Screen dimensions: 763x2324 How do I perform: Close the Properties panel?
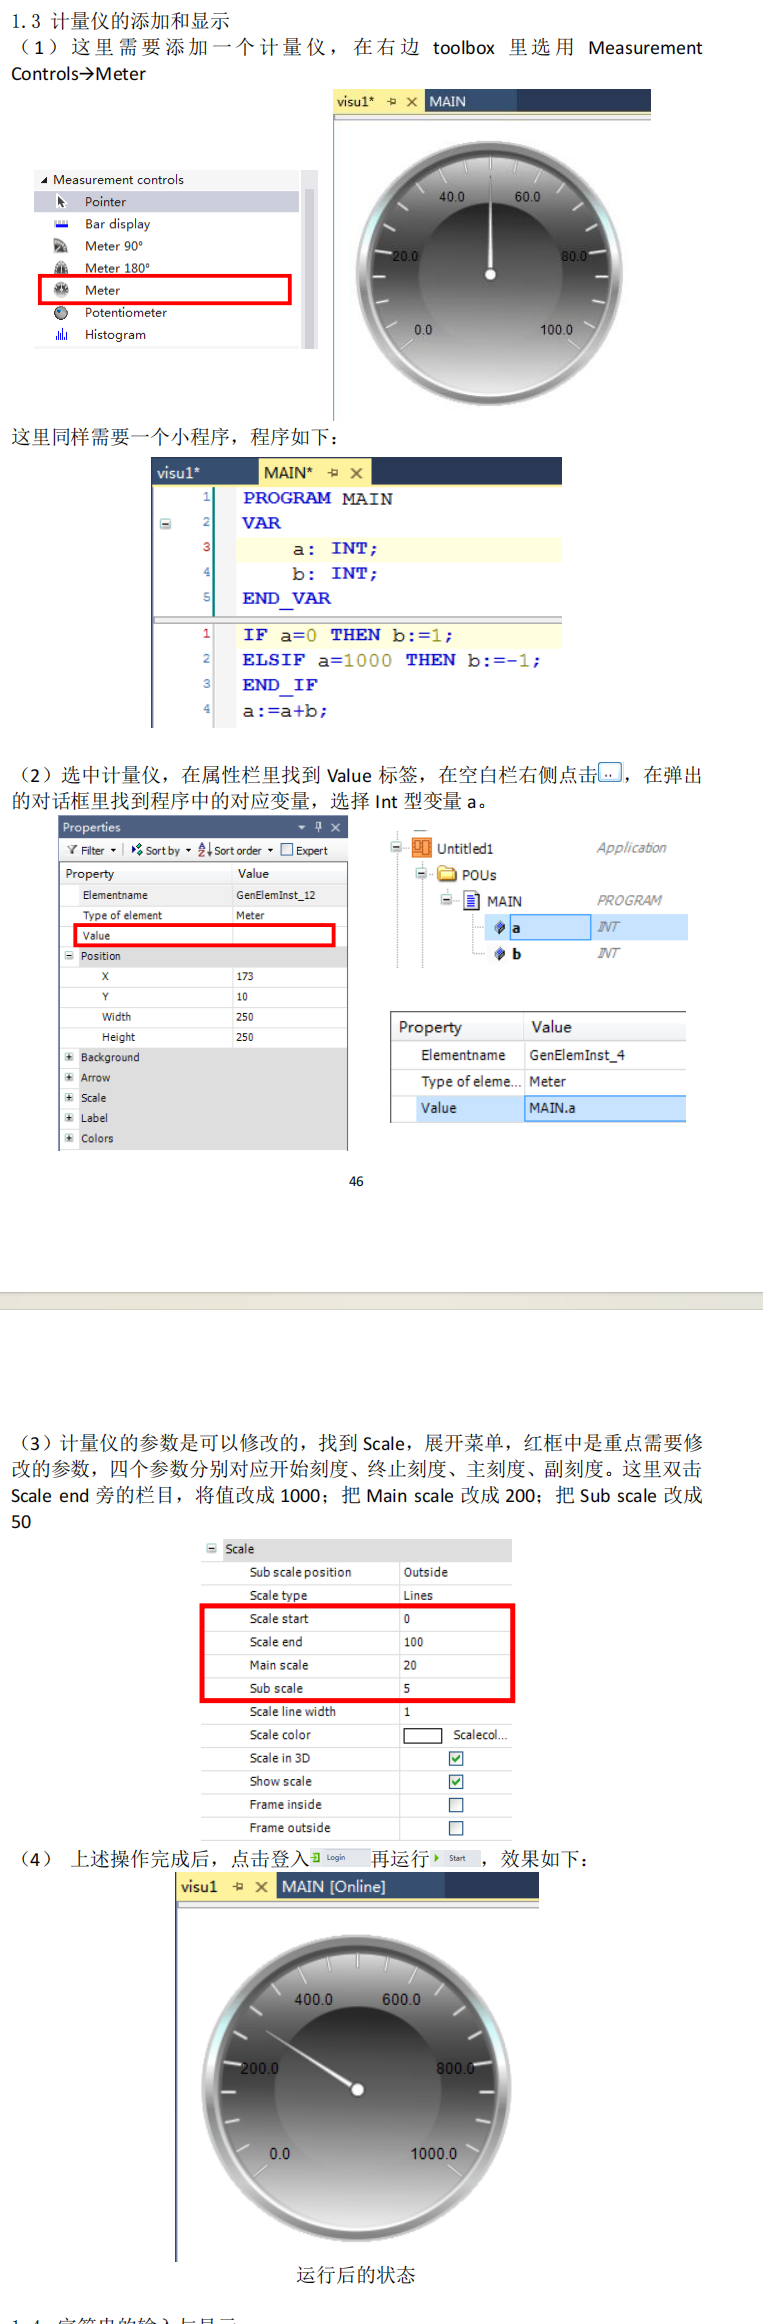[336, 827]
